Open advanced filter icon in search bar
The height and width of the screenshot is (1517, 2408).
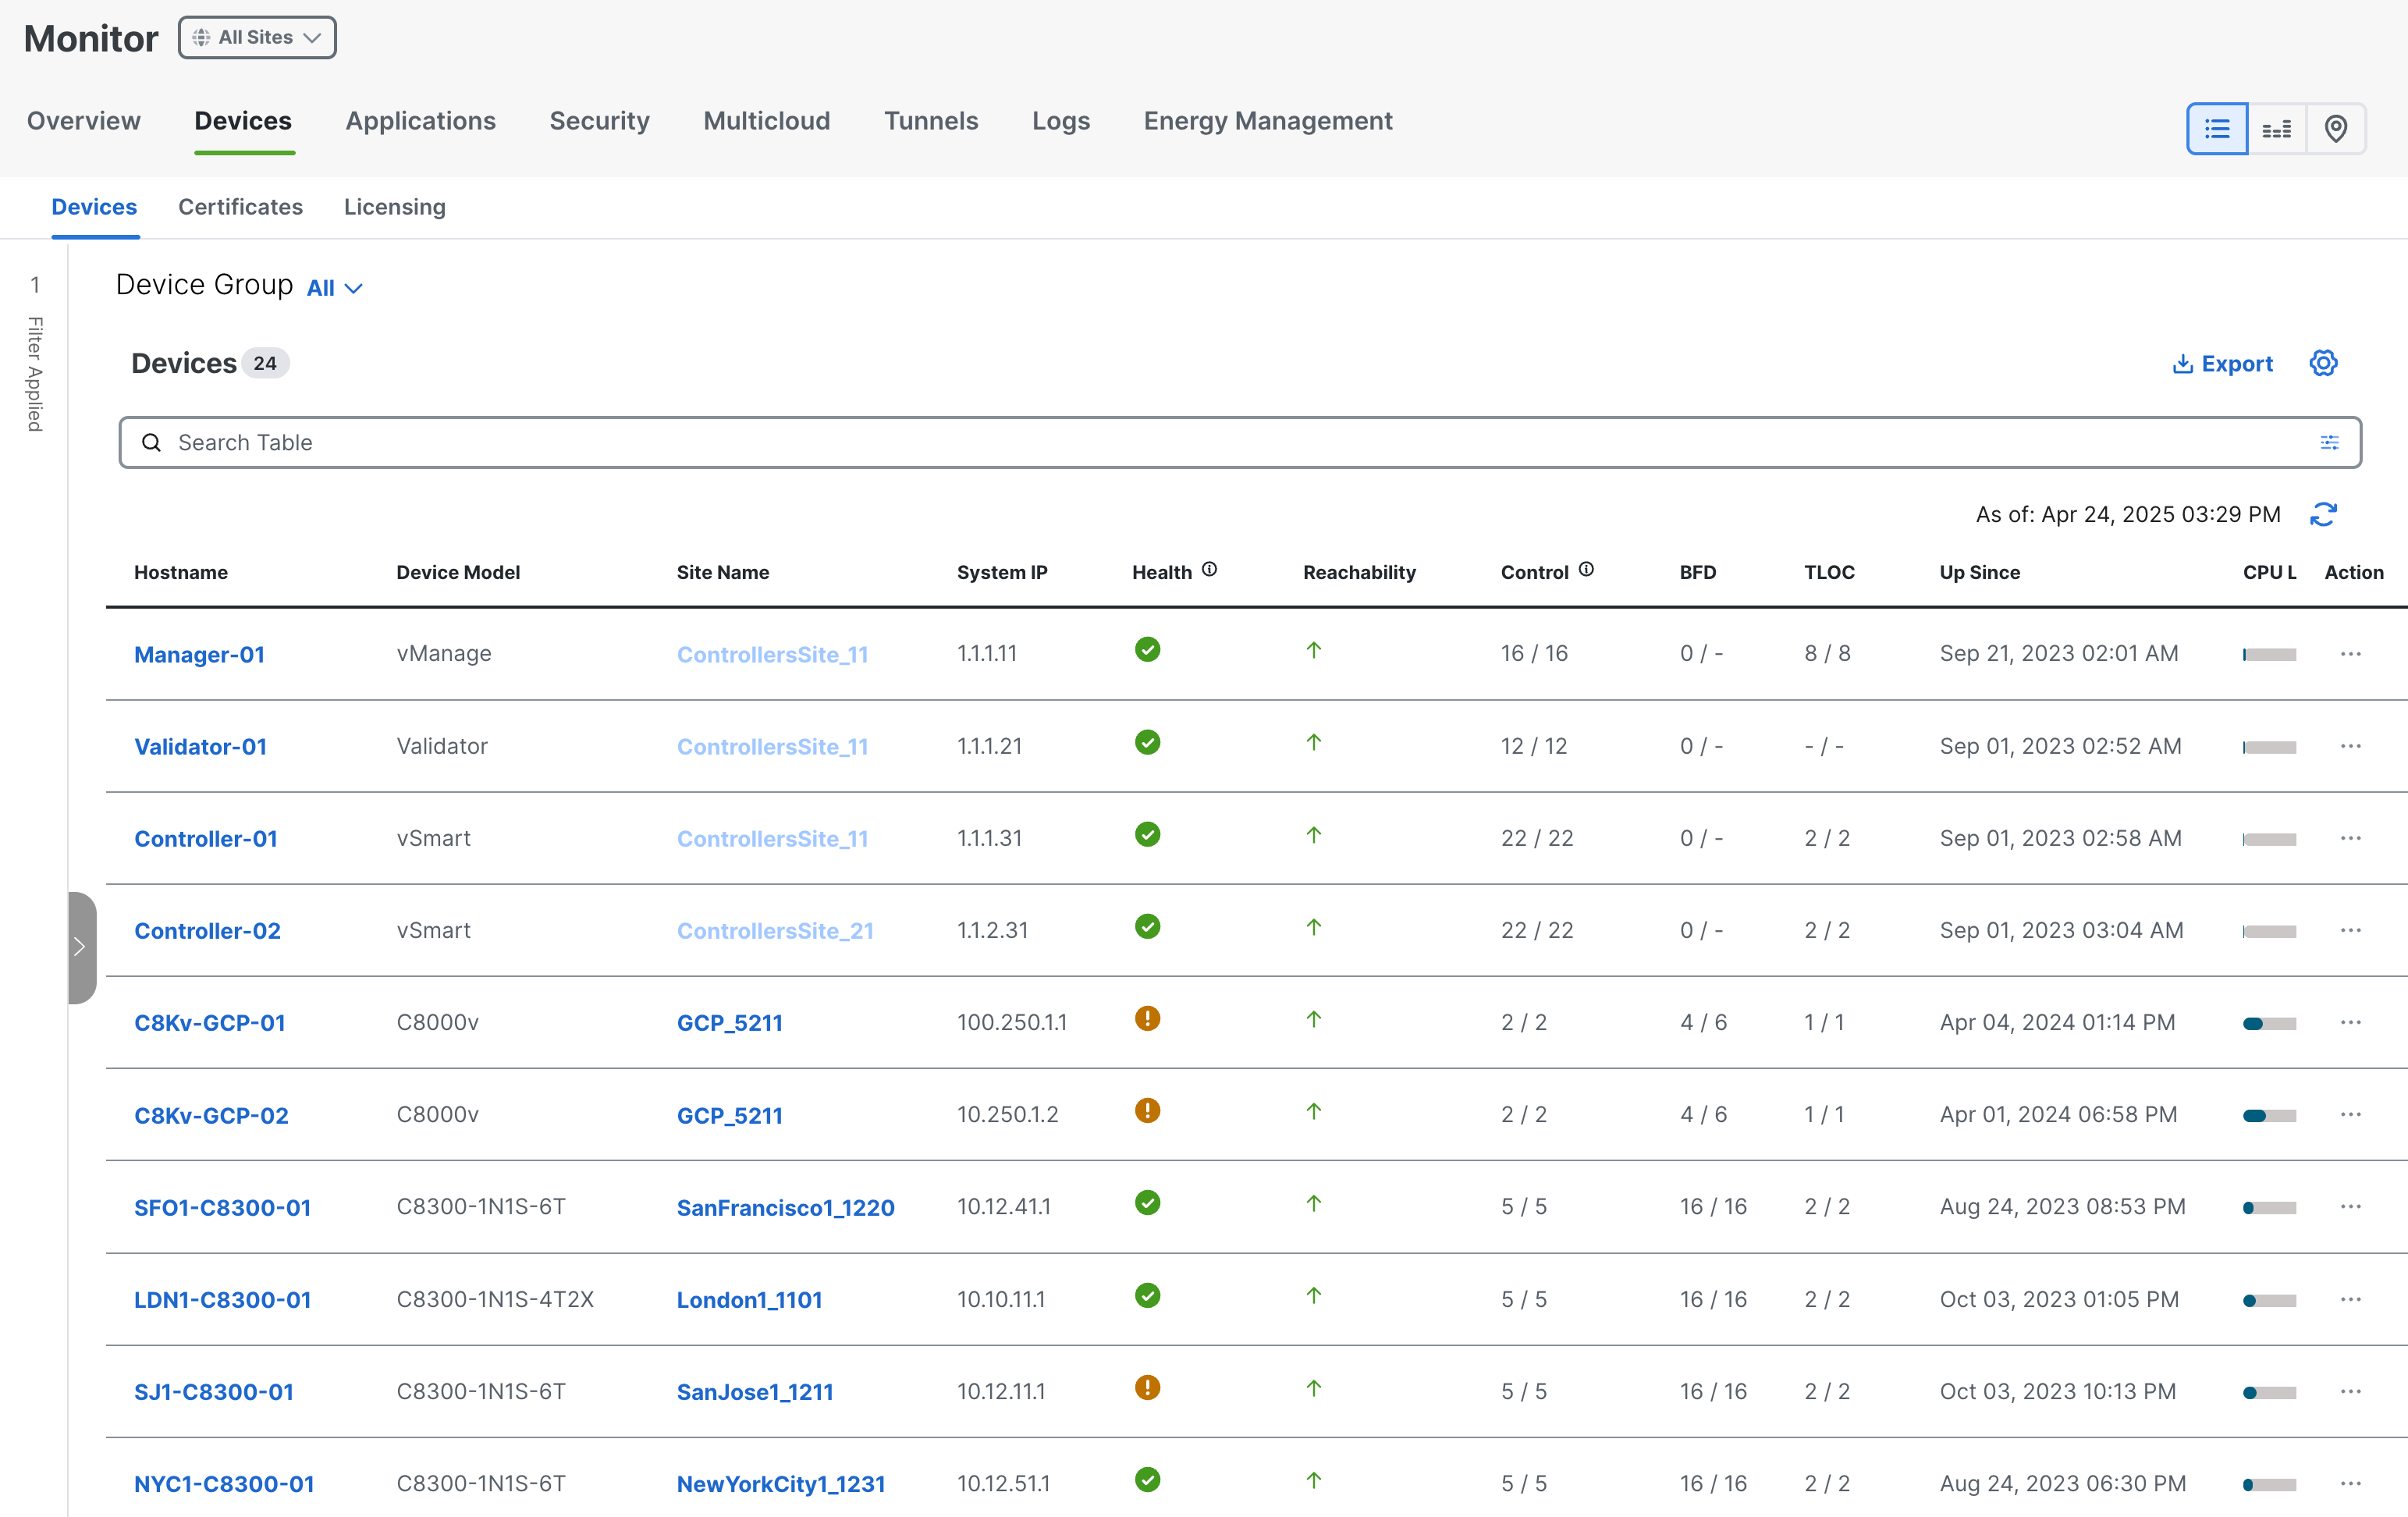(x=2329, y=442)
